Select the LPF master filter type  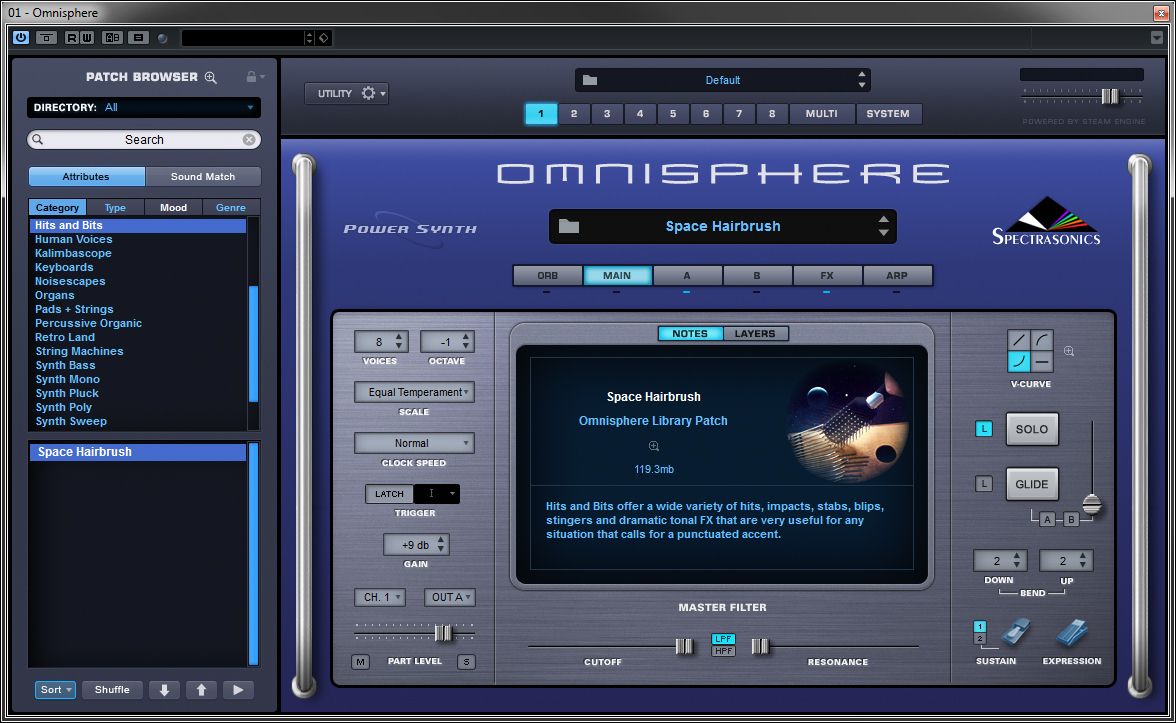pyautogui.click(x=723, y=639)
